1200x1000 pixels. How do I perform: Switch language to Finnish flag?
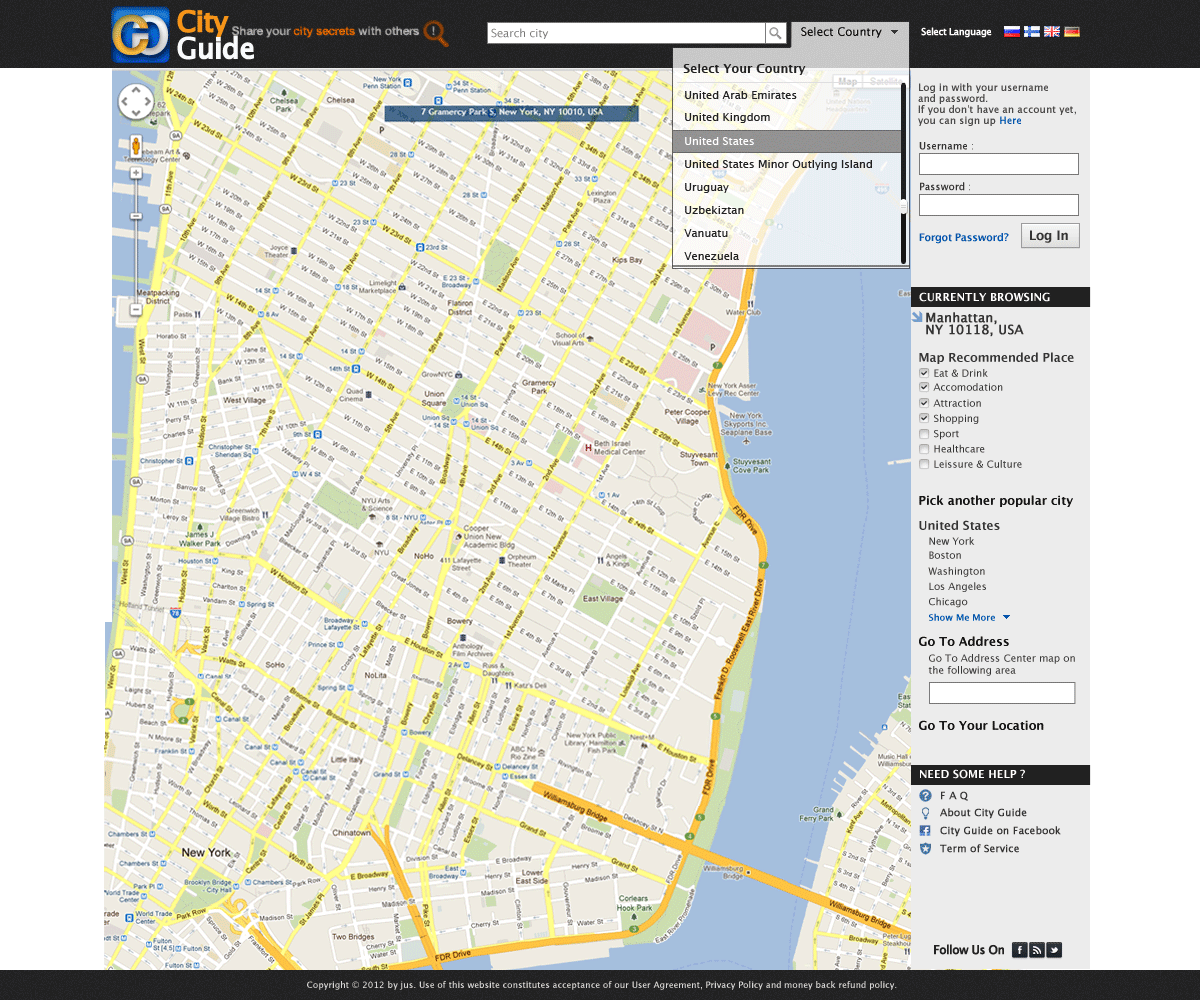click(1031, 32)
